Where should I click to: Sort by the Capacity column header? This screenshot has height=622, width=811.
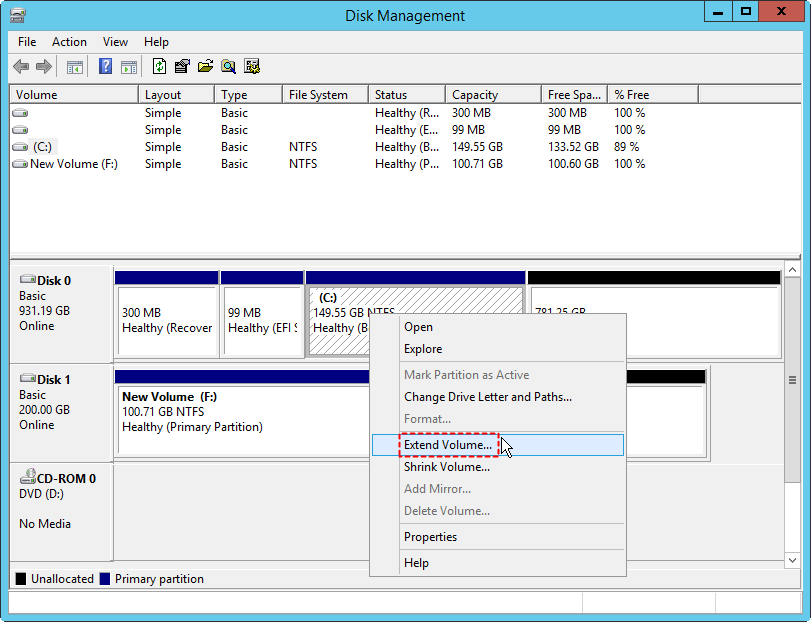pyautogui.click(x=475, y=95)
